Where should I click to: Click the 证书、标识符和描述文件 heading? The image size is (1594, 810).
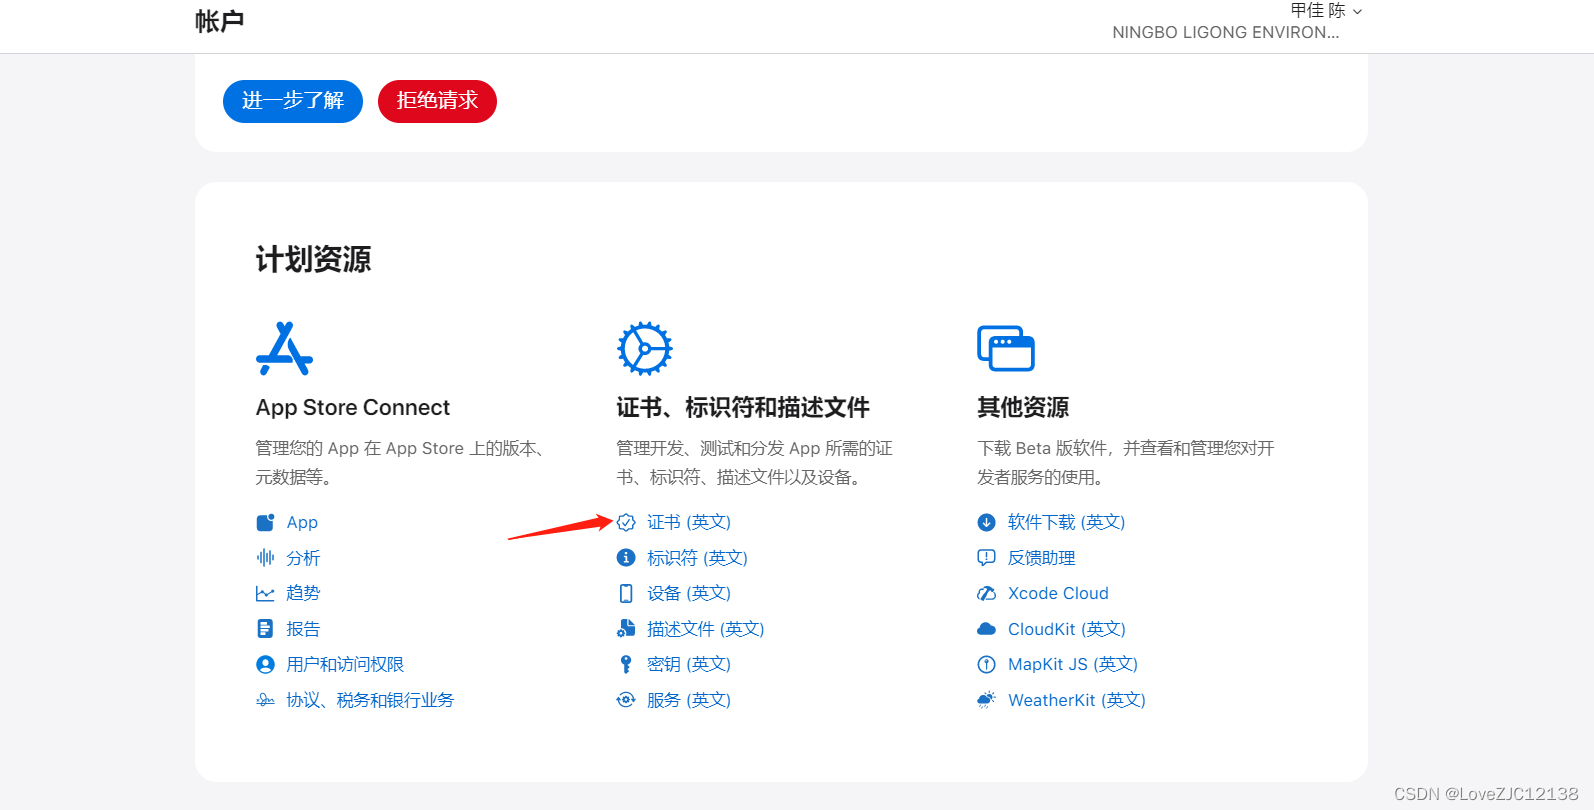click(743, 407)
